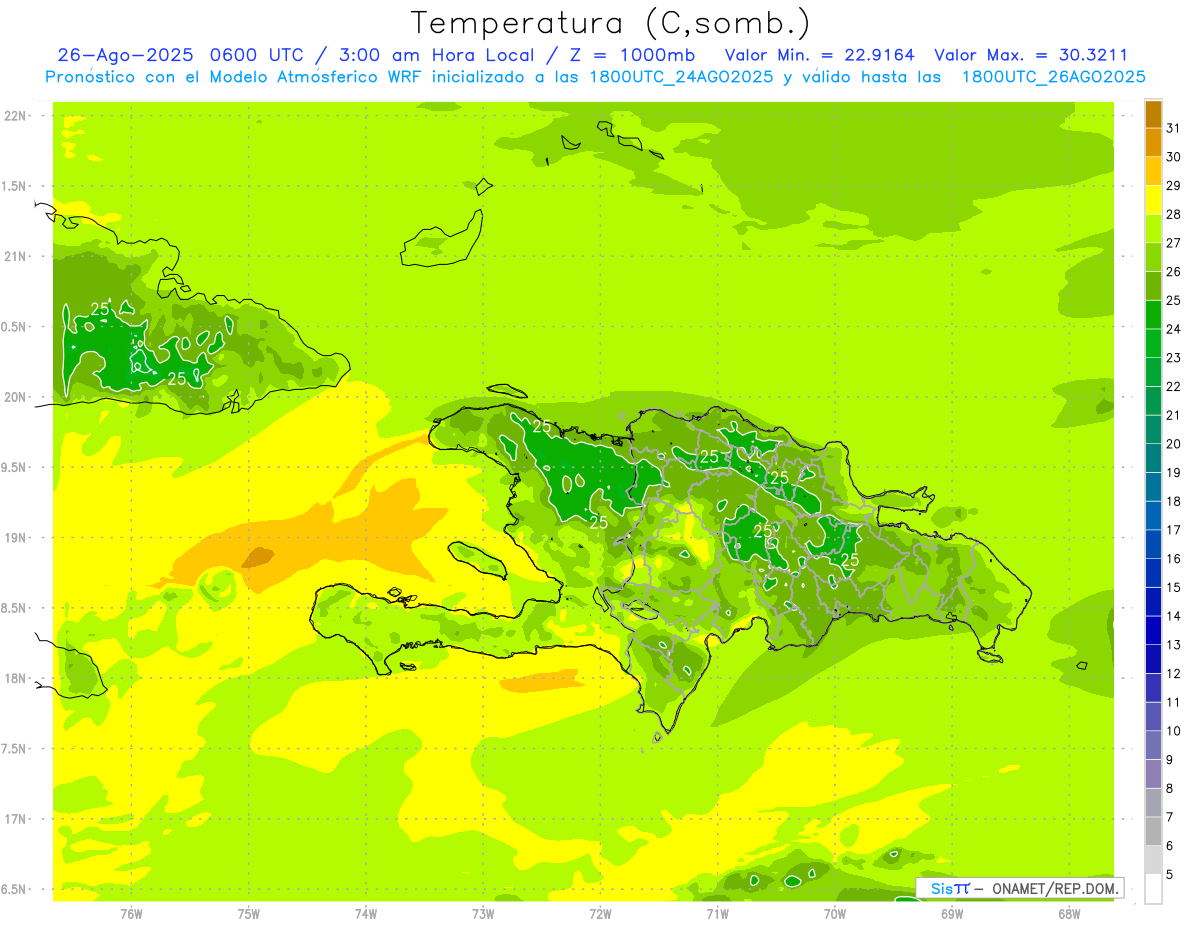Click the '17N' latitude axis label
The height and width of the screenshot is (927, 1200).
16,820
